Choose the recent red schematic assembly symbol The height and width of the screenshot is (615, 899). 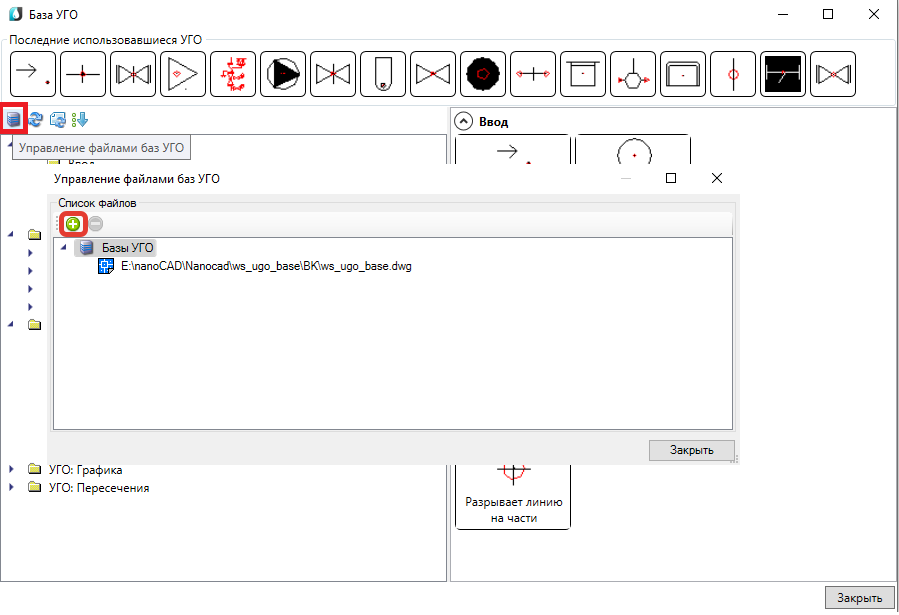(233, 74)
